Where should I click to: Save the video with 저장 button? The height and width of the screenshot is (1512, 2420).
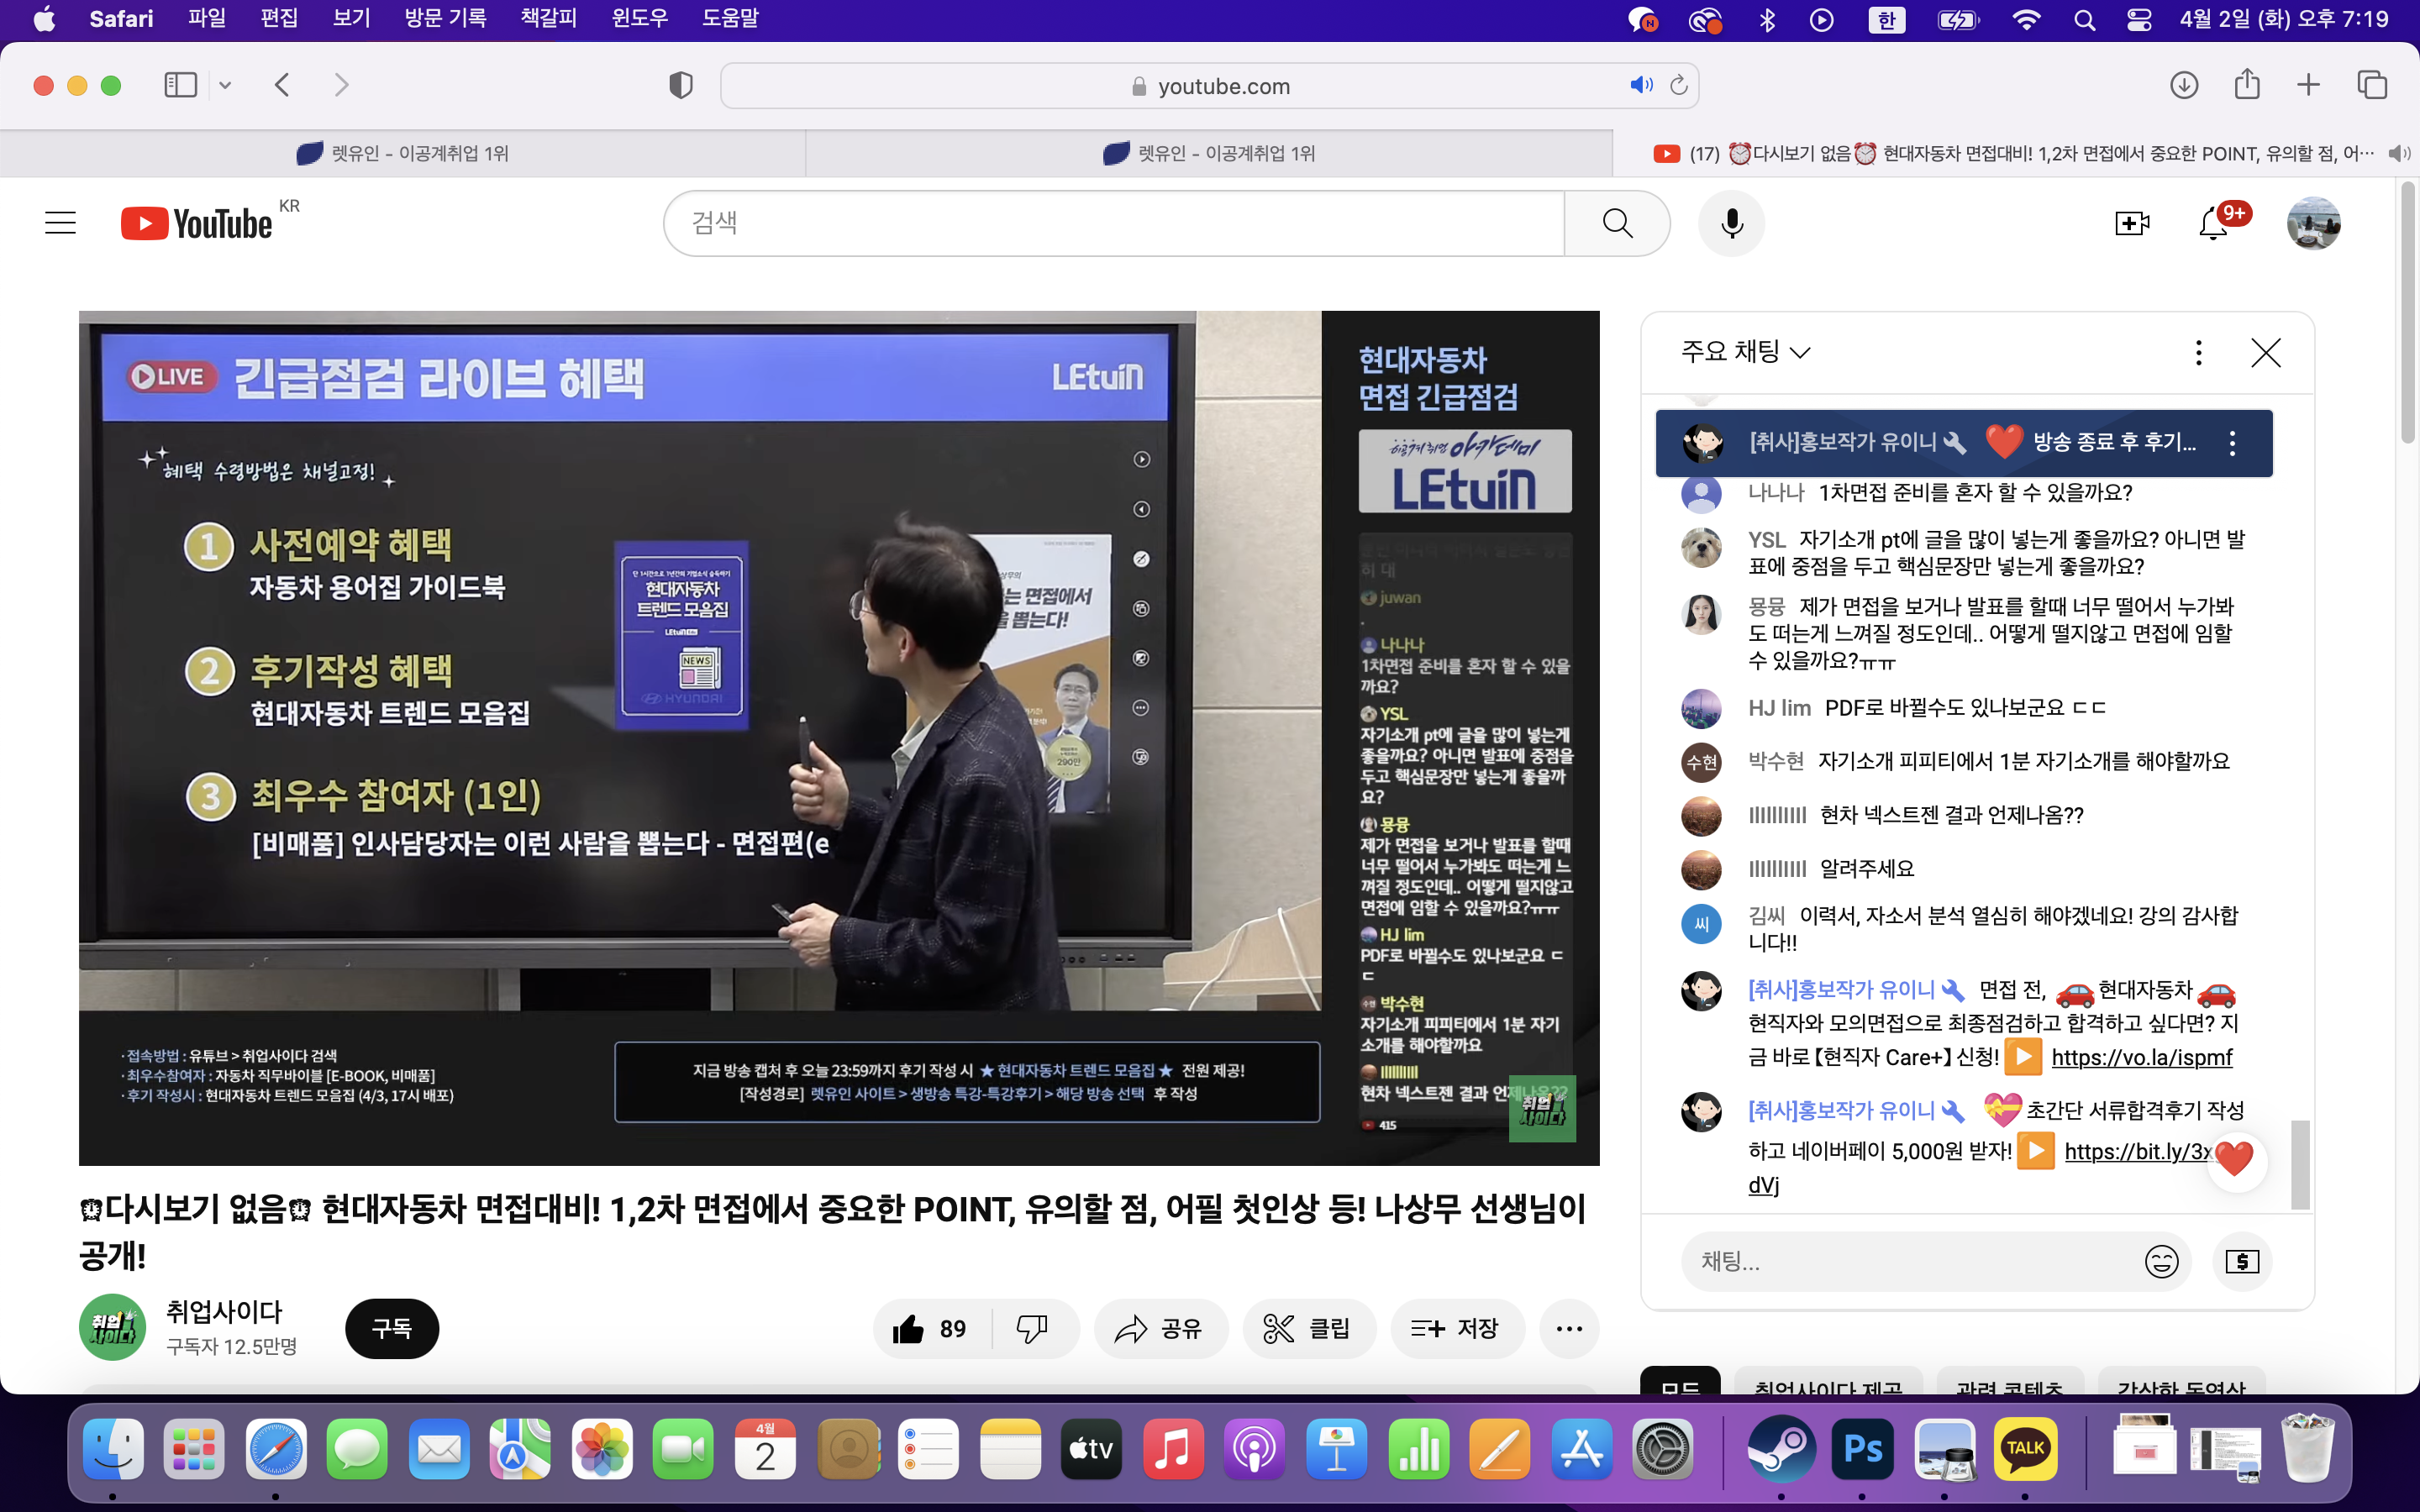coord(1456,1329)
